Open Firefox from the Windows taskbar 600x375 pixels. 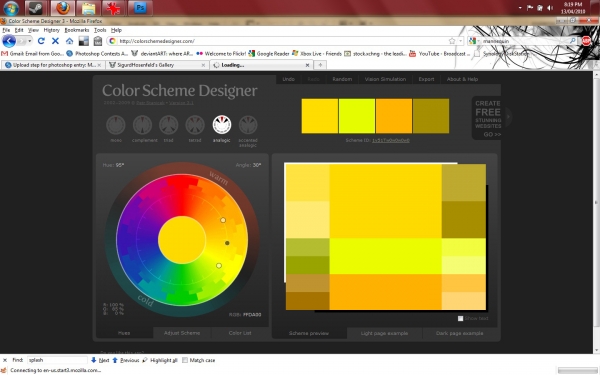[x=63, y=8]
